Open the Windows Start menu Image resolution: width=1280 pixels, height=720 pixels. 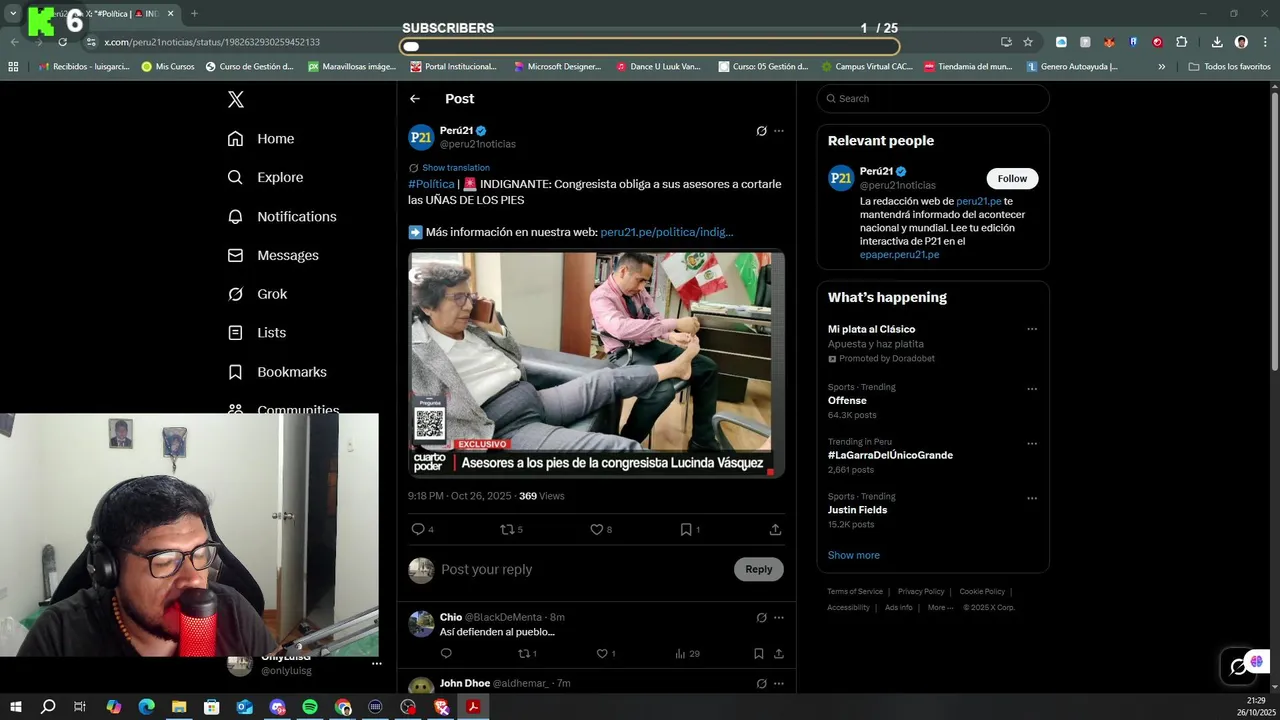[15, 707]
